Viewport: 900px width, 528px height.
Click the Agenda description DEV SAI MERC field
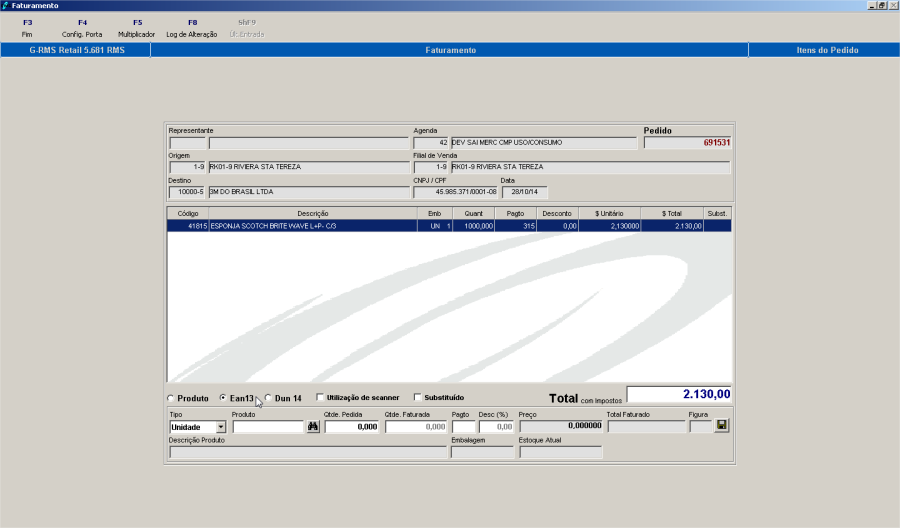(544, 143)
